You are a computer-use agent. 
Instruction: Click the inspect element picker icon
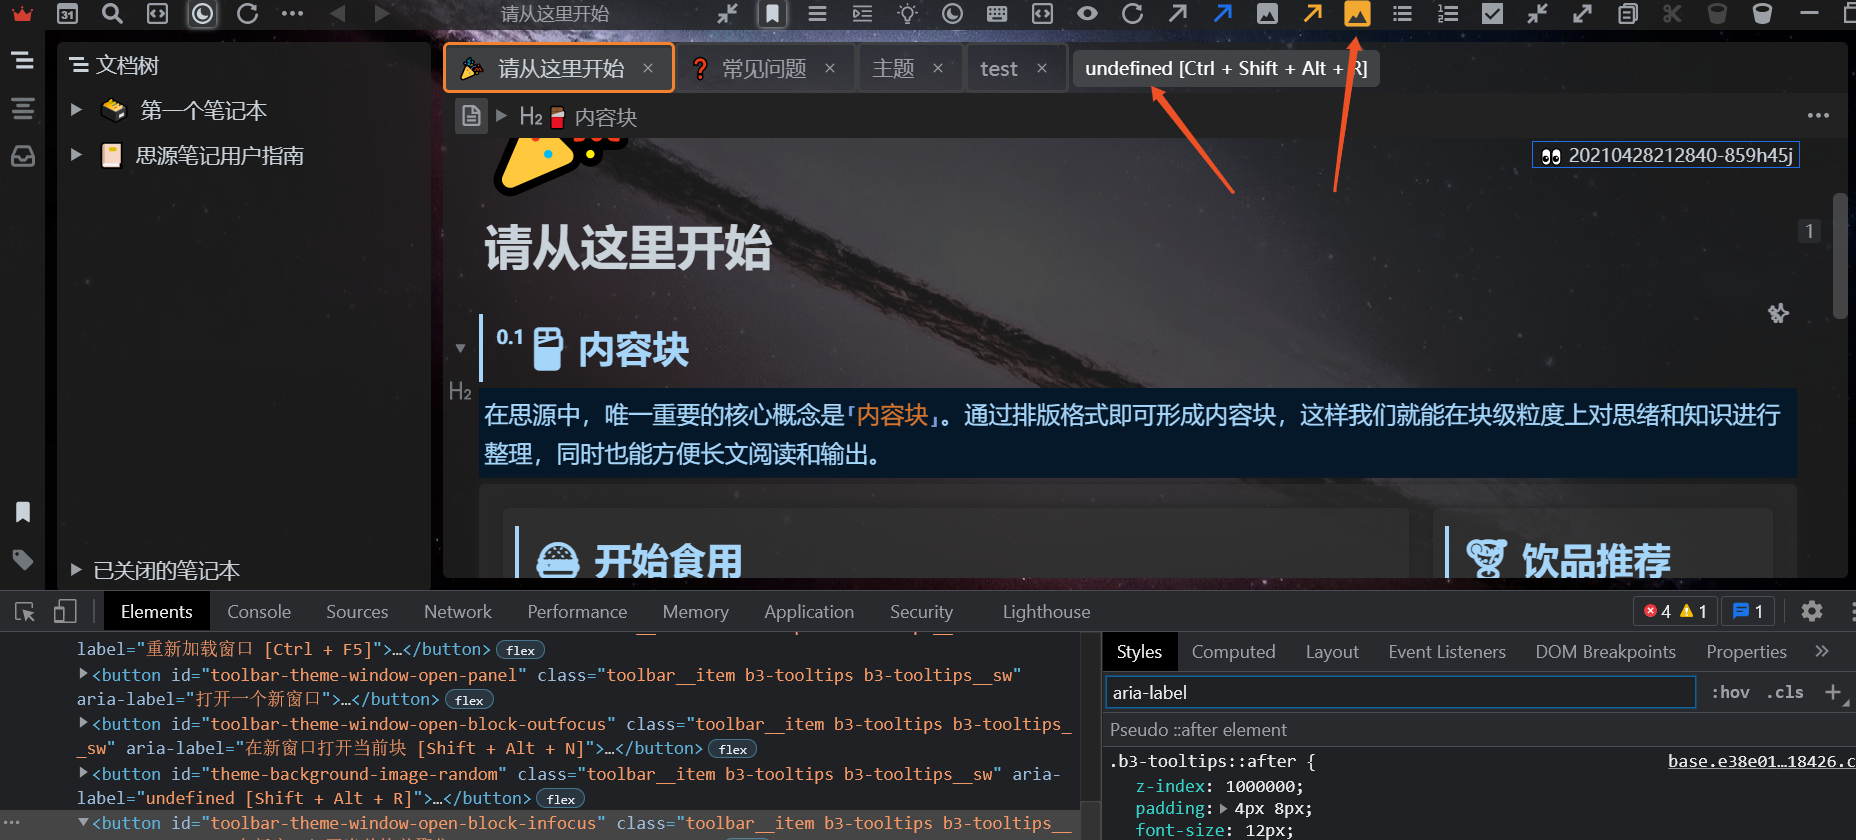(x=25, y=612)
